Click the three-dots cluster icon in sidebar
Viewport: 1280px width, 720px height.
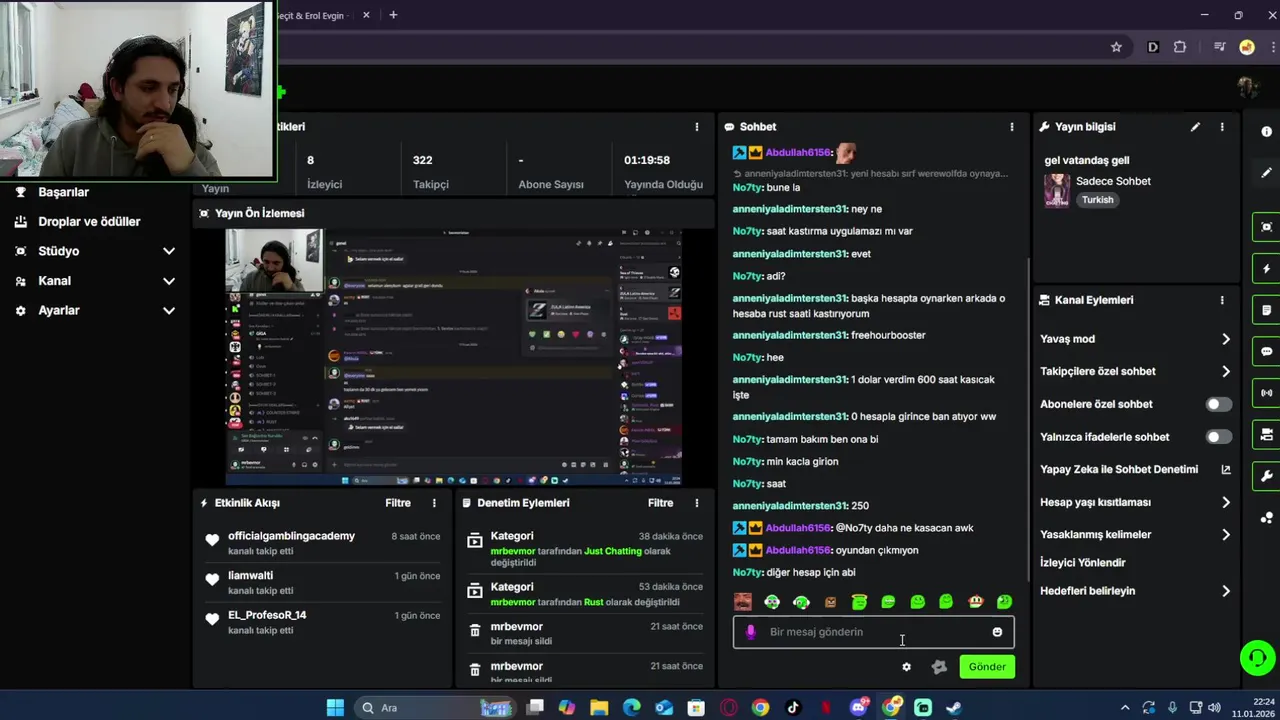pos(1266,517)
